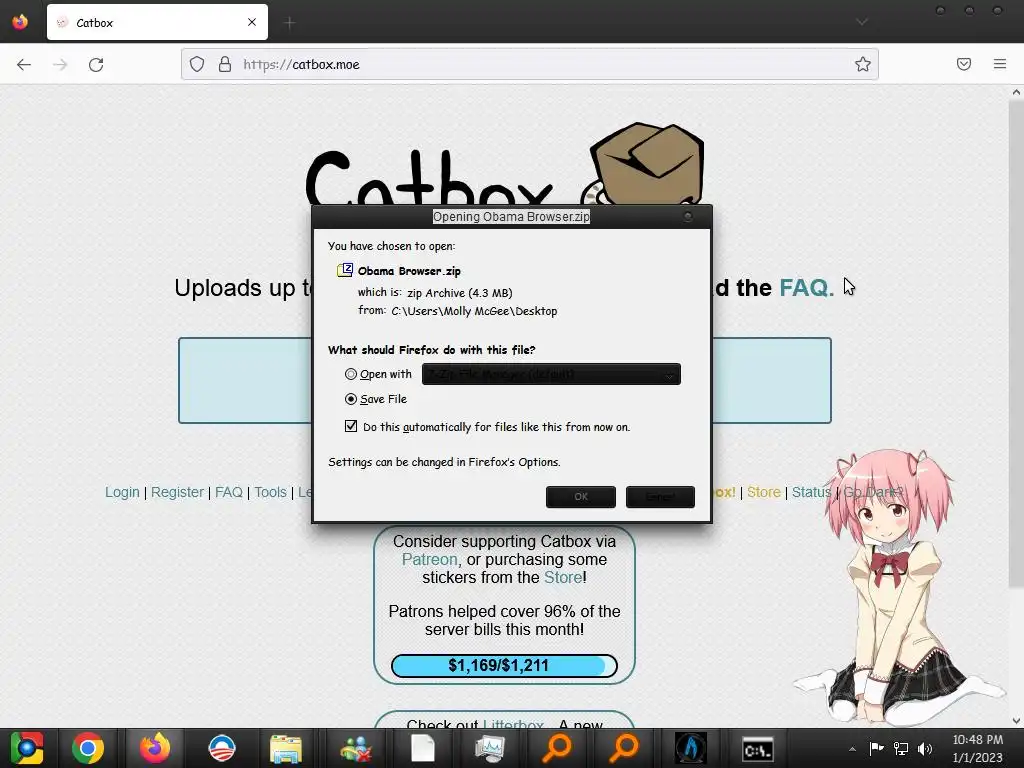This screenshot has height=768, width=1024.
Task: Click the zip archive icon beside Obama Browser.zip
Action: (x=345, y=270)
